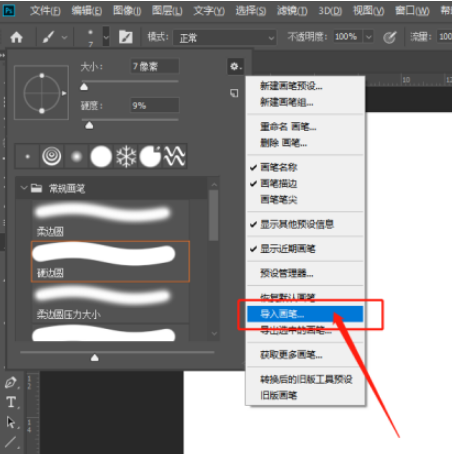The width and height of the screenshot is (452, 454).
Task: Open the 3D menu
Action: coord(330,11)
